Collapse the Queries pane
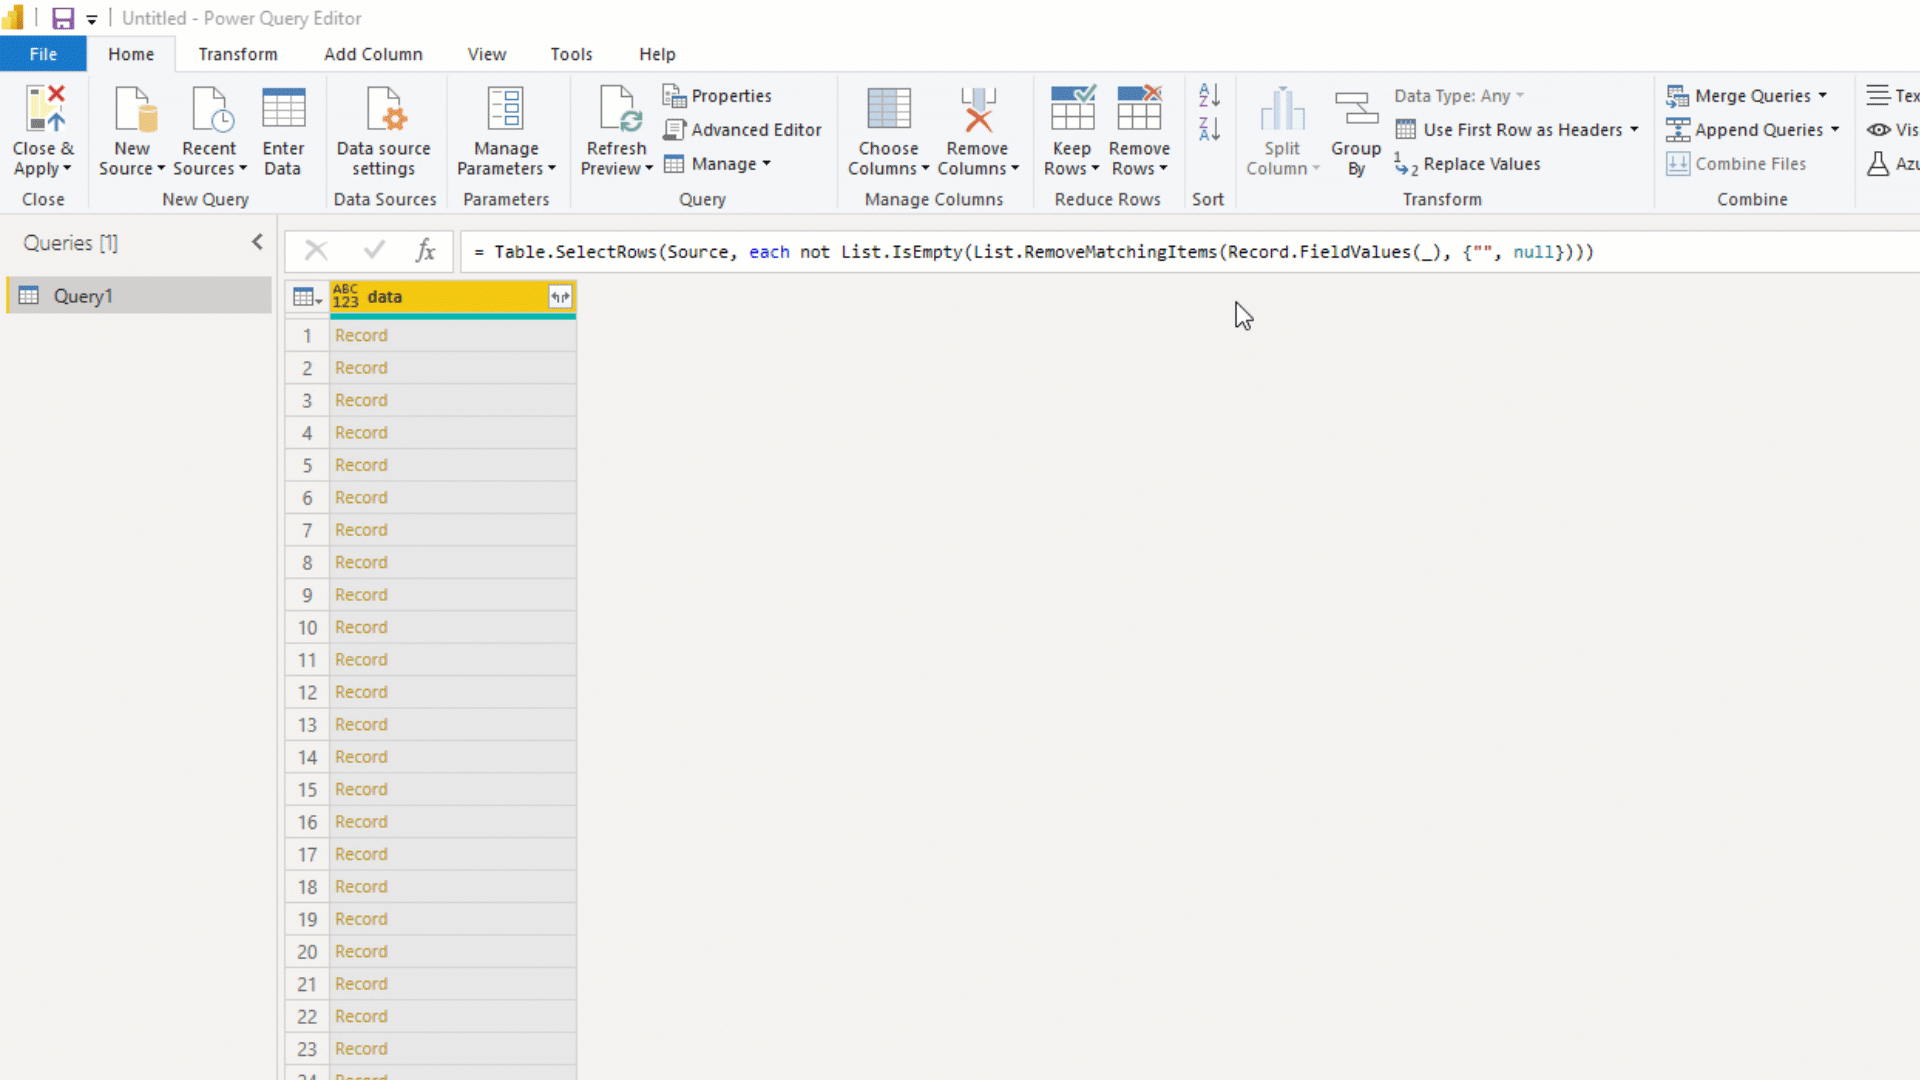Viewport: 1920px width, 1080px height. 258,241
